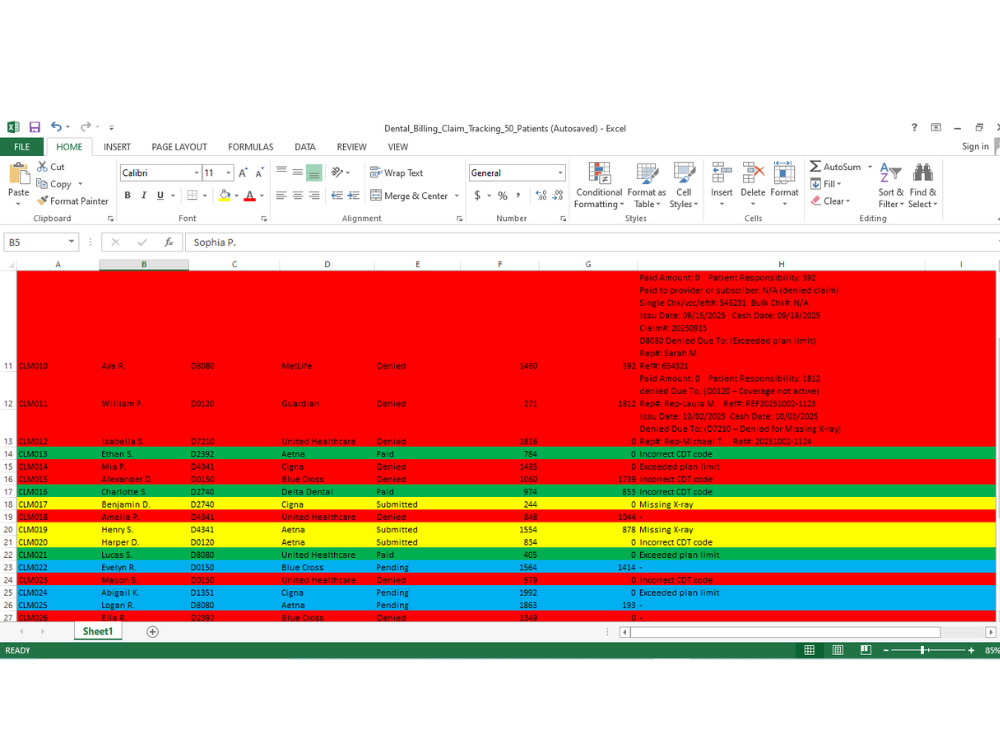Click the Orientation text angle icon

pyautogui.click(x=337, y=172)
